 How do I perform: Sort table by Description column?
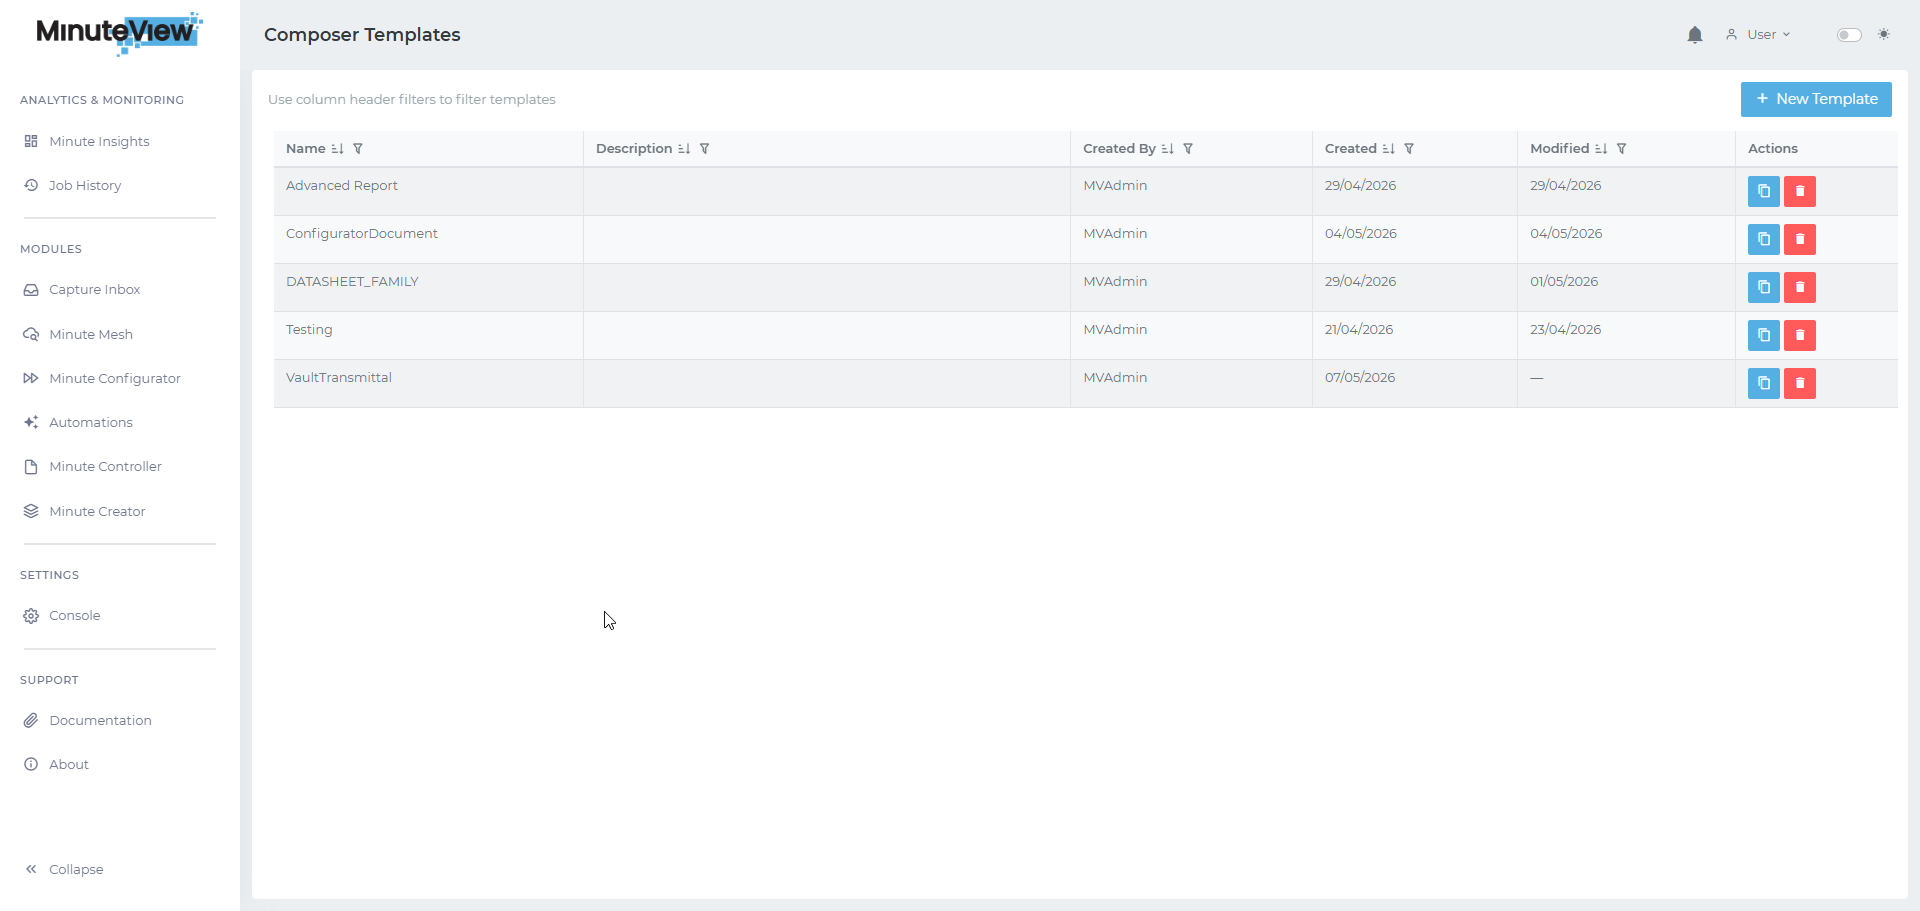684,149
